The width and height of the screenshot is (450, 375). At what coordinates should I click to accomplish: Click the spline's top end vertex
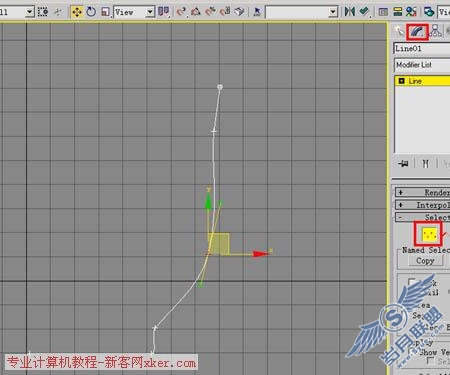pyautogui.click(x=220, y=87)
